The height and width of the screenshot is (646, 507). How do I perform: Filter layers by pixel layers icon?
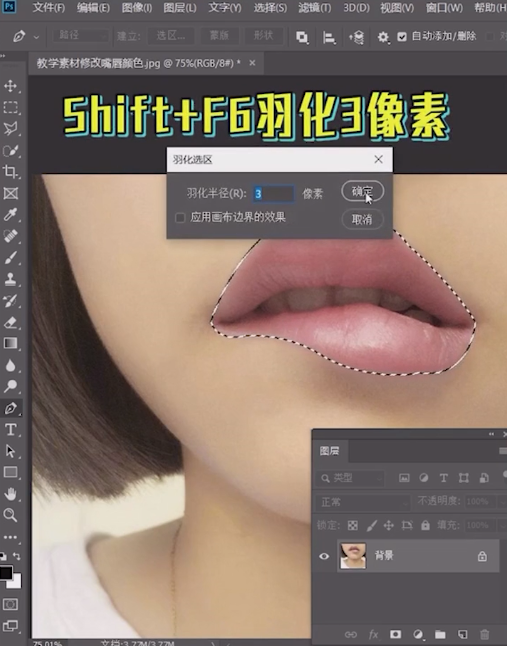(404, 478)
